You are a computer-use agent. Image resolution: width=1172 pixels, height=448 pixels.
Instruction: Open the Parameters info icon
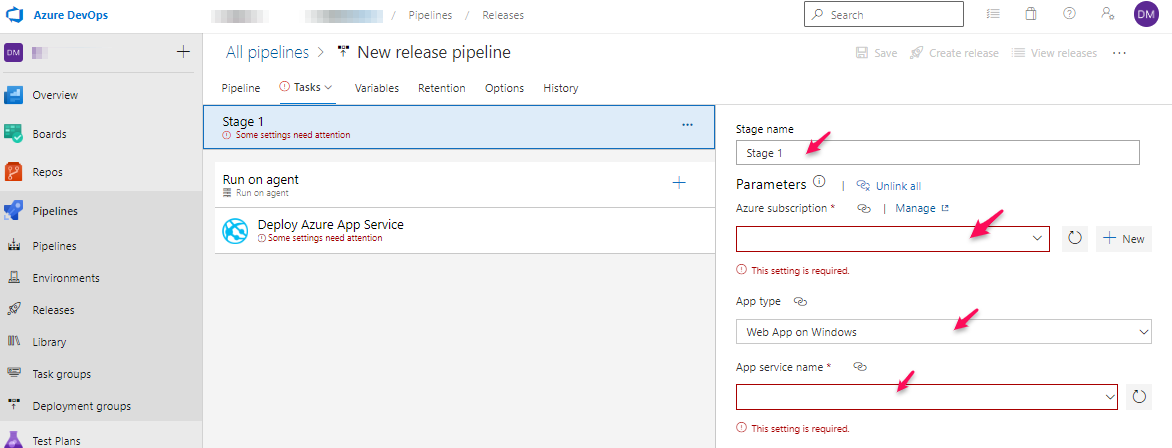pyautogui.click(x=818, y=182)
